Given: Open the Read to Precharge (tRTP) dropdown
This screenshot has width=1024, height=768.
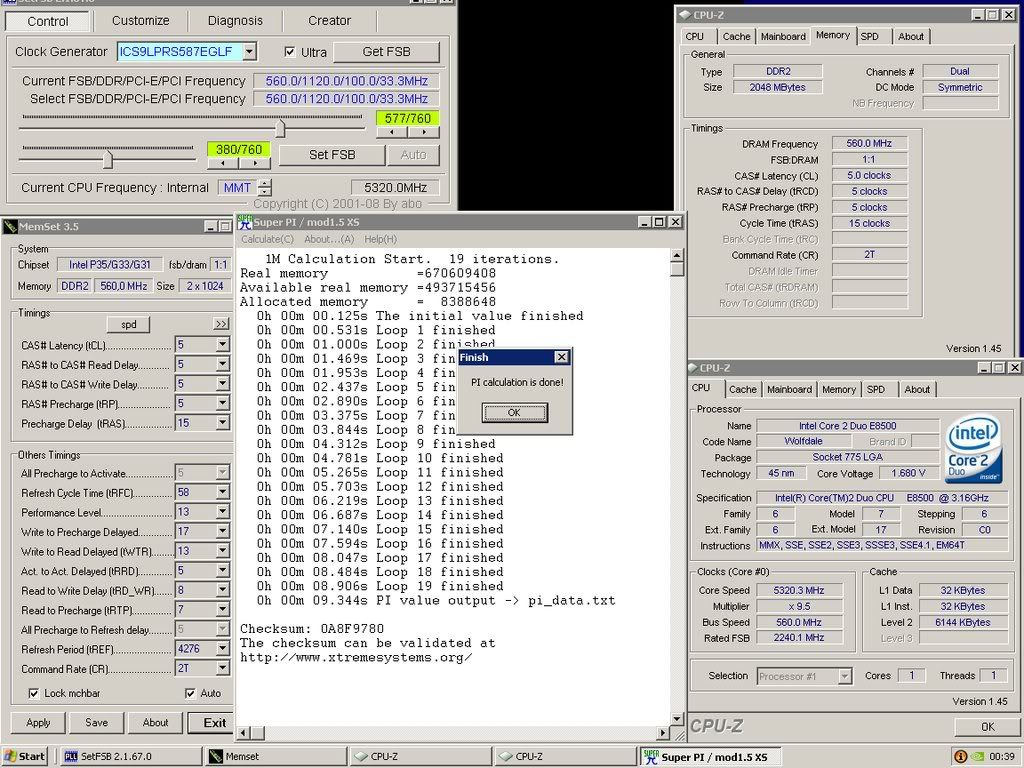Looking at the screenshot, I should pyautogui.click(x=223, y=609).
